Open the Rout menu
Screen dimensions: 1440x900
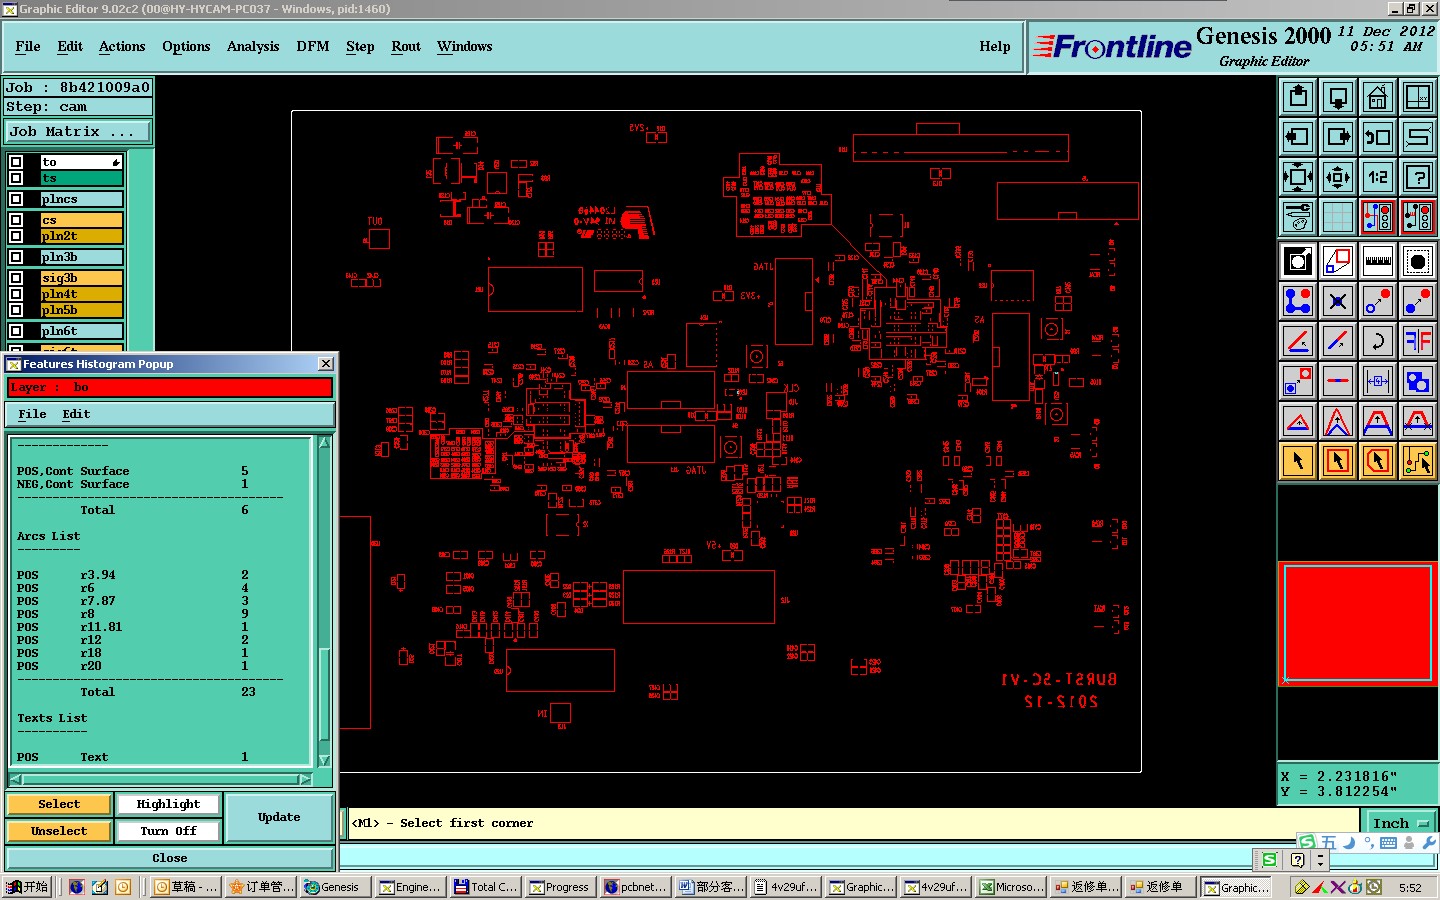tap(406, 46)
